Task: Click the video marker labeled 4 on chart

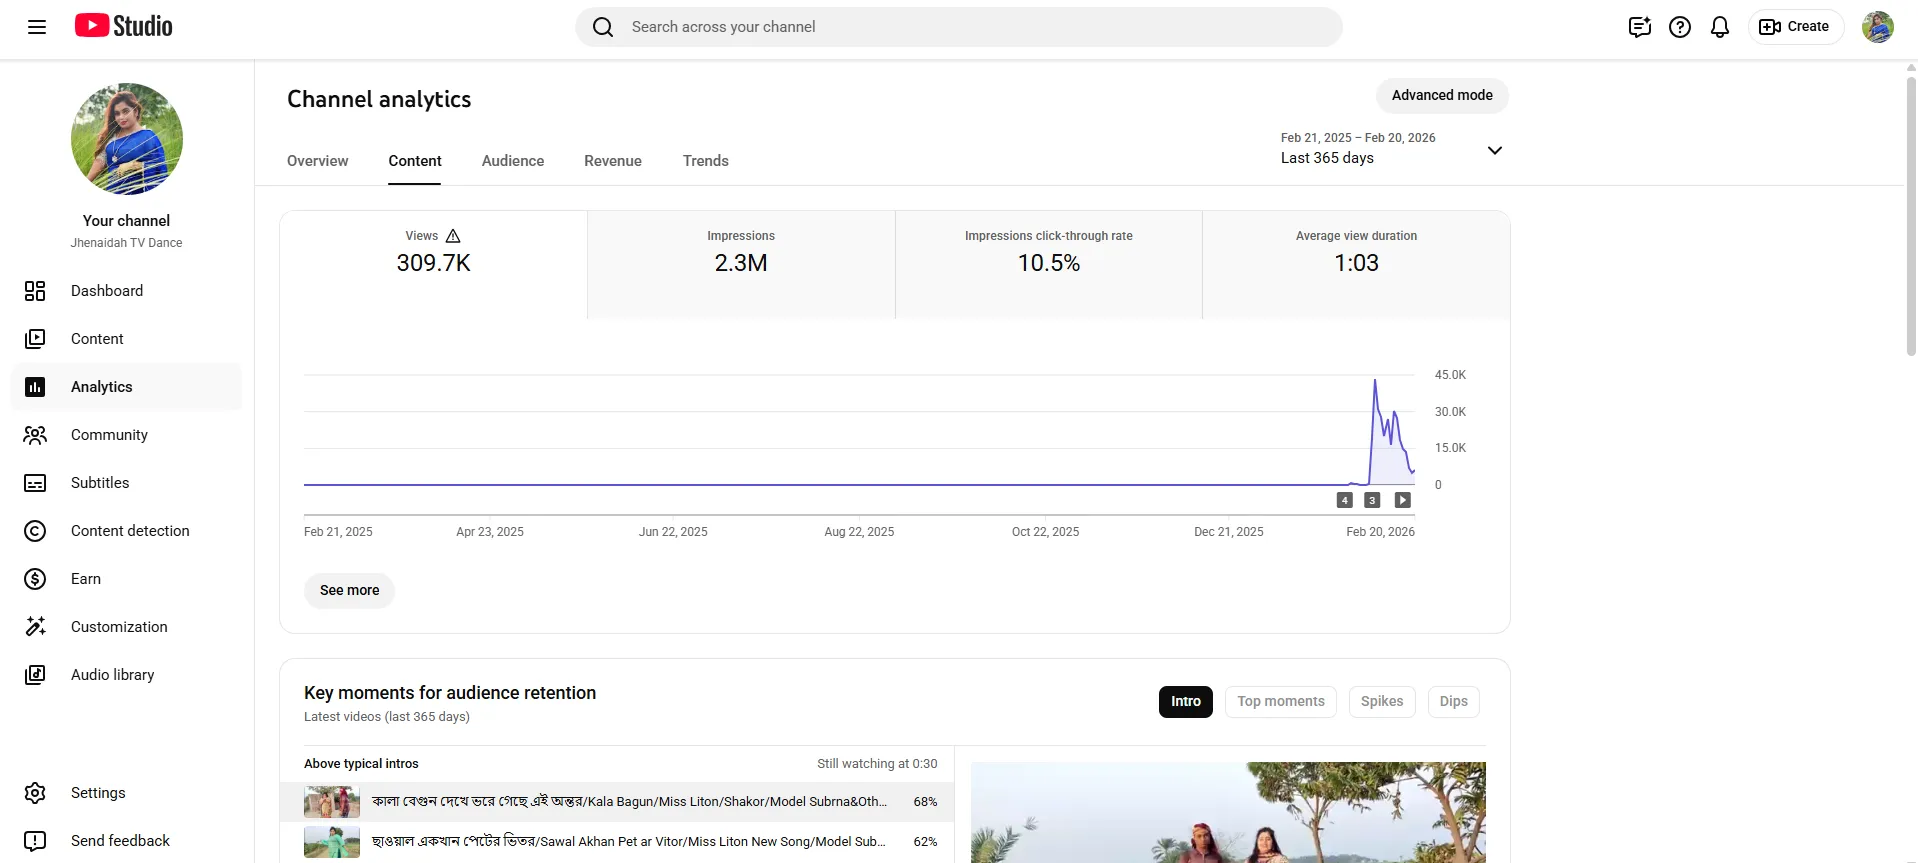Action: tap(1345, 500)
